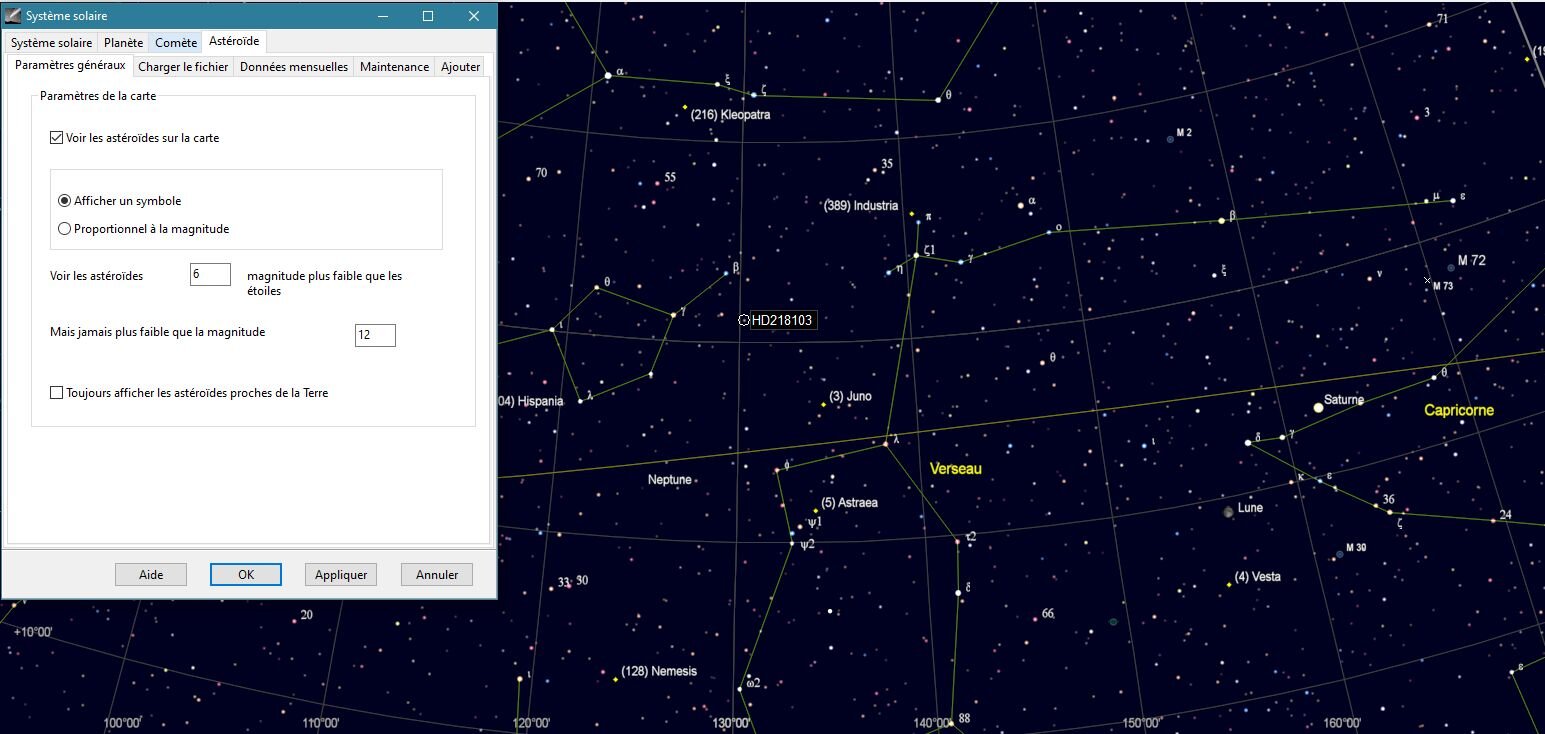The height and width of the screenshot is (734, 1545).
Task: Maximize the Système solaire dialog
Action: [428, 16]
